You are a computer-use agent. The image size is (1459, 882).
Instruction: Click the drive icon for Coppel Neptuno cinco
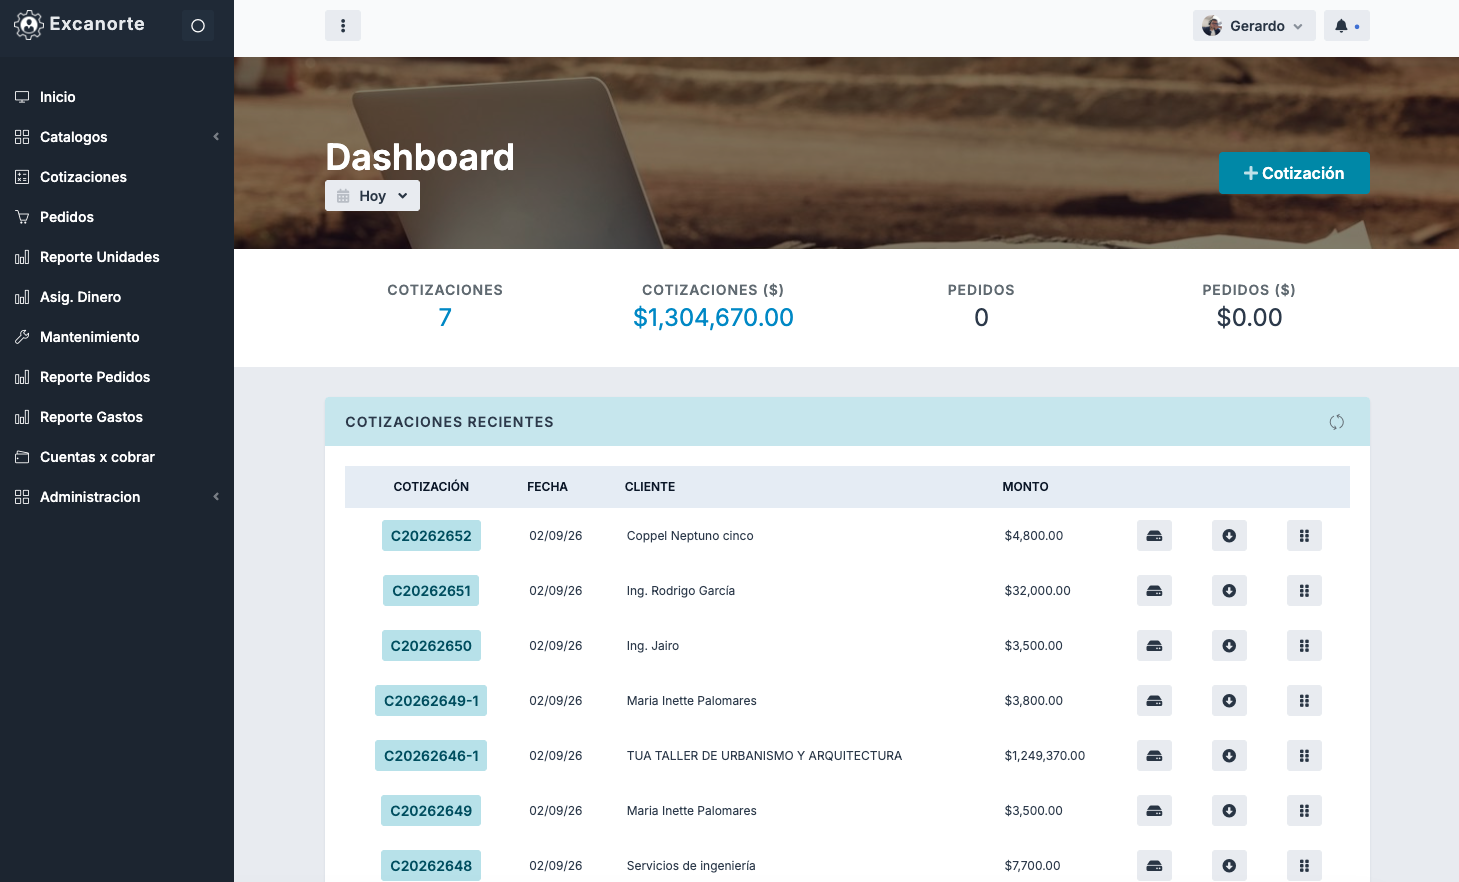point(1154,536)
